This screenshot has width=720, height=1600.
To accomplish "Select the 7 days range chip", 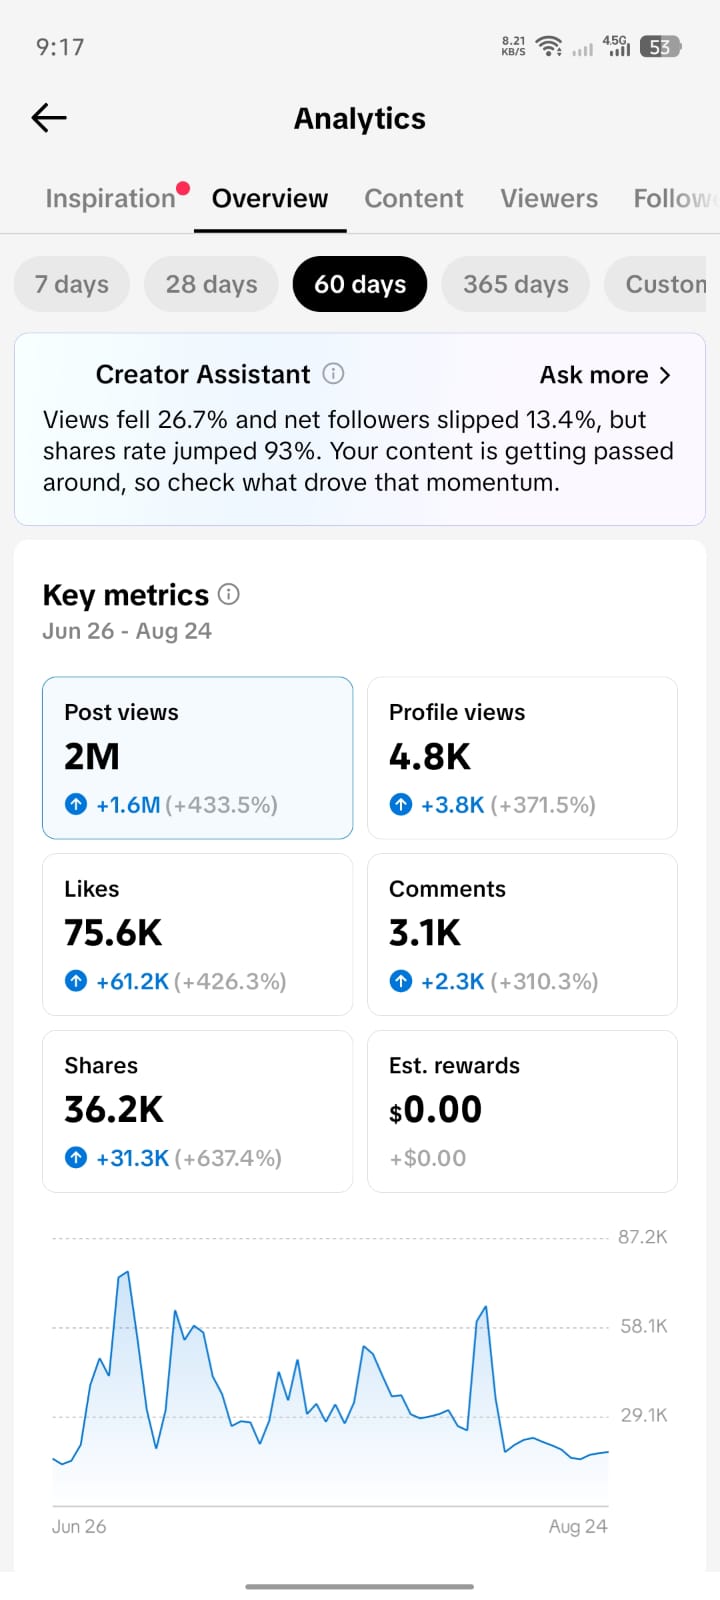I will [x=72, y=284].
